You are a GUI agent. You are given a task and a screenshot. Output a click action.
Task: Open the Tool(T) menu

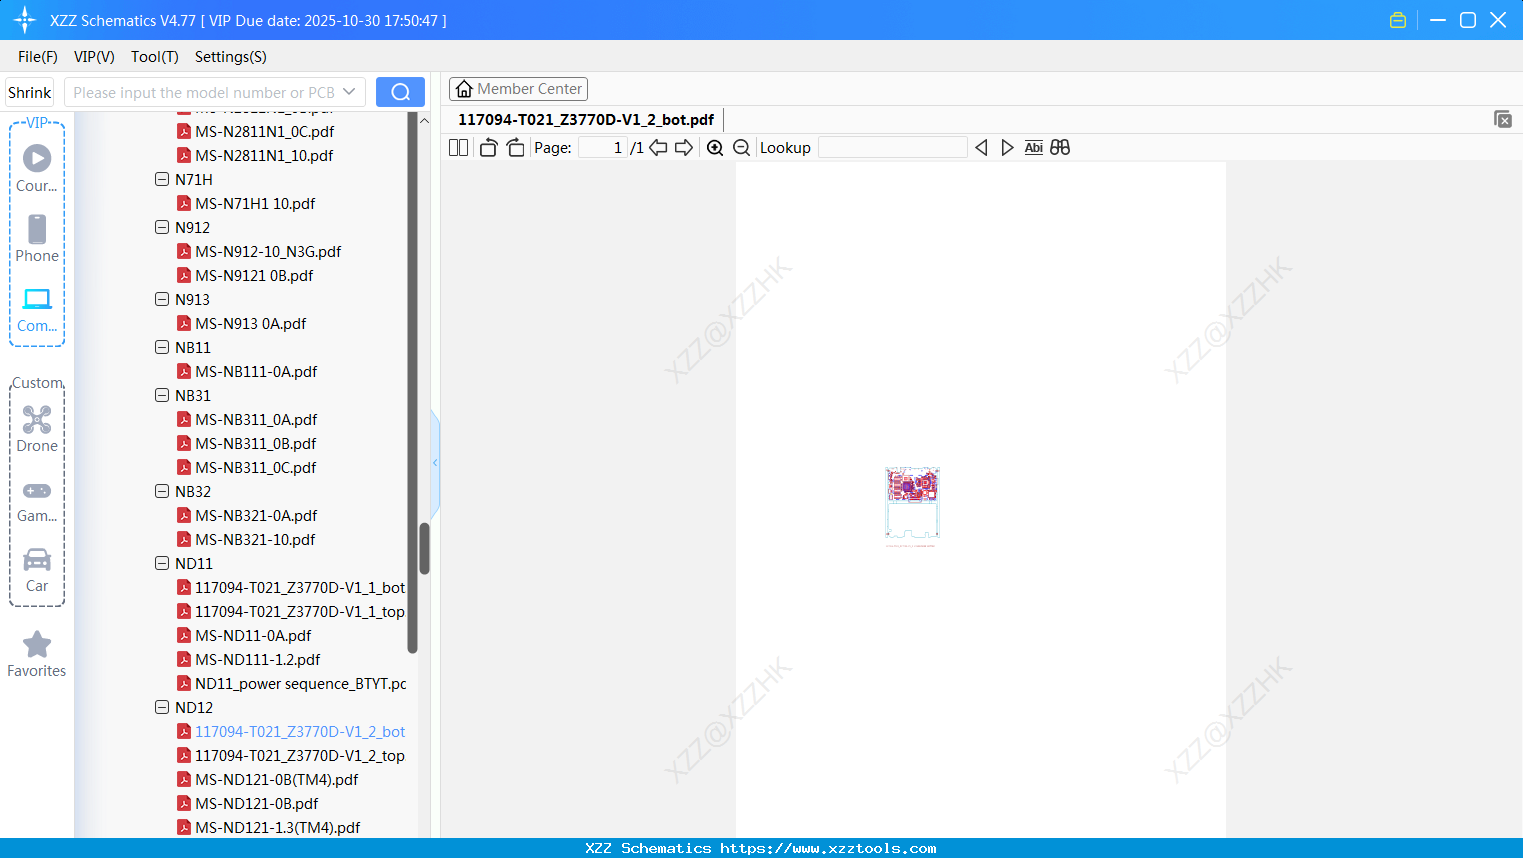click(154, 57)
